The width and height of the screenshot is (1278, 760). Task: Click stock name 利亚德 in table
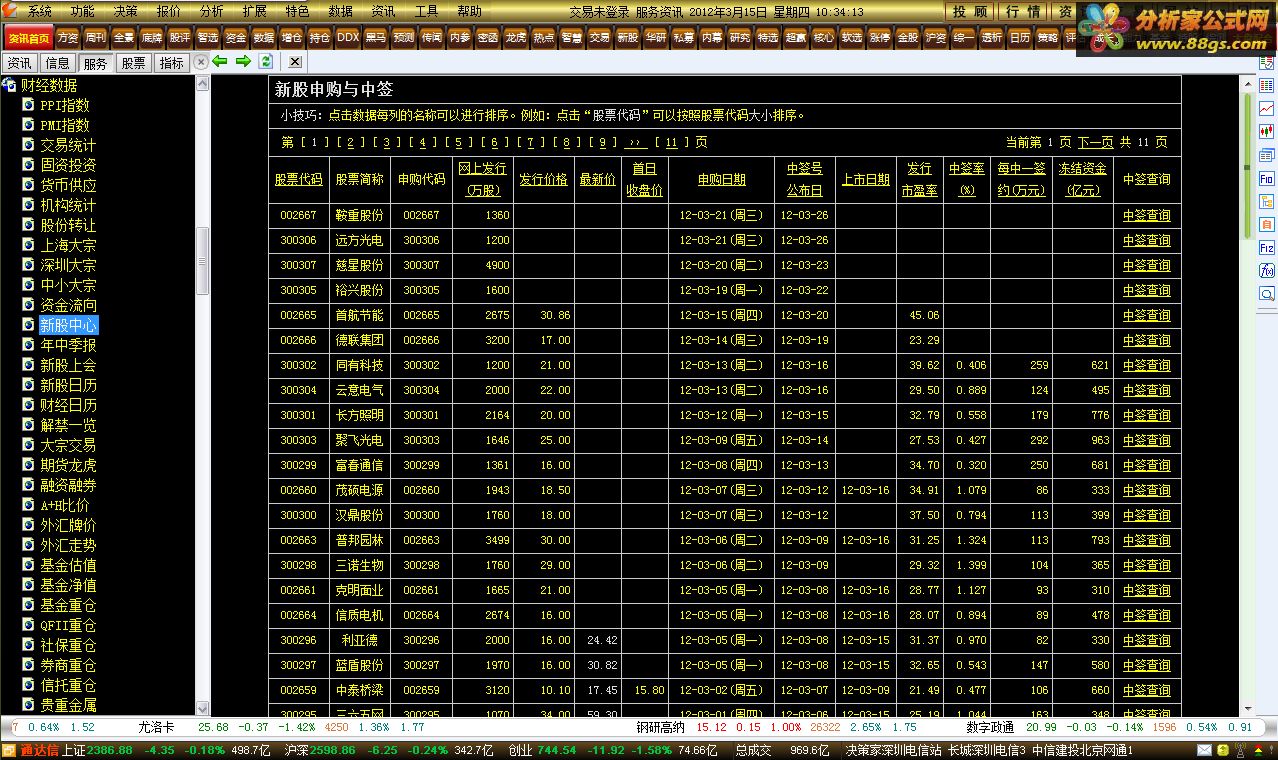click(359, 640)
